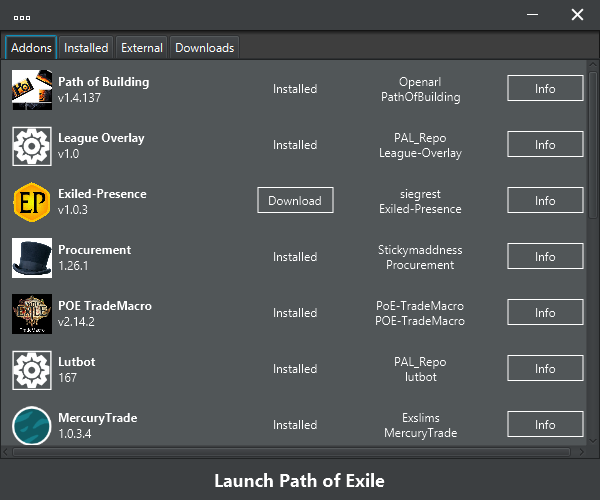Click siegrest Exiled-Presence repo text
The image size is (600, 500).
click(421, 201)
